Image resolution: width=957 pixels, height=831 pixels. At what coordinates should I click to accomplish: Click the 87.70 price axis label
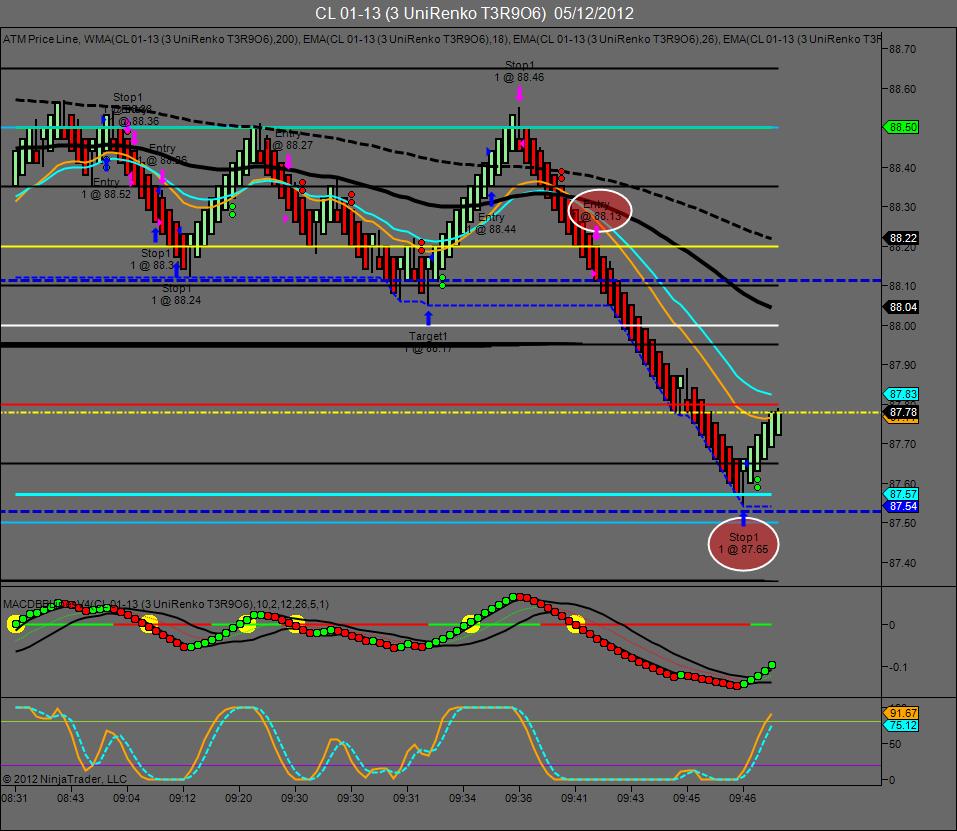point(902,444)
